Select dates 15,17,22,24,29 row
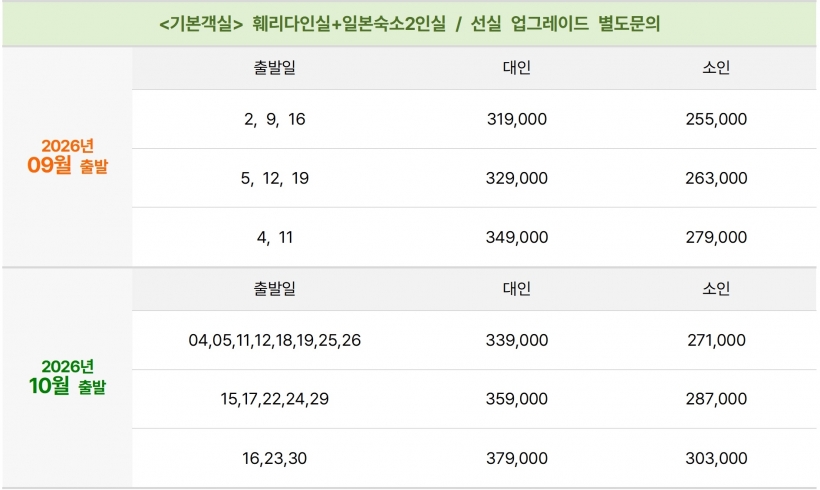Screen dimensions: 820x490 (474, 400)
